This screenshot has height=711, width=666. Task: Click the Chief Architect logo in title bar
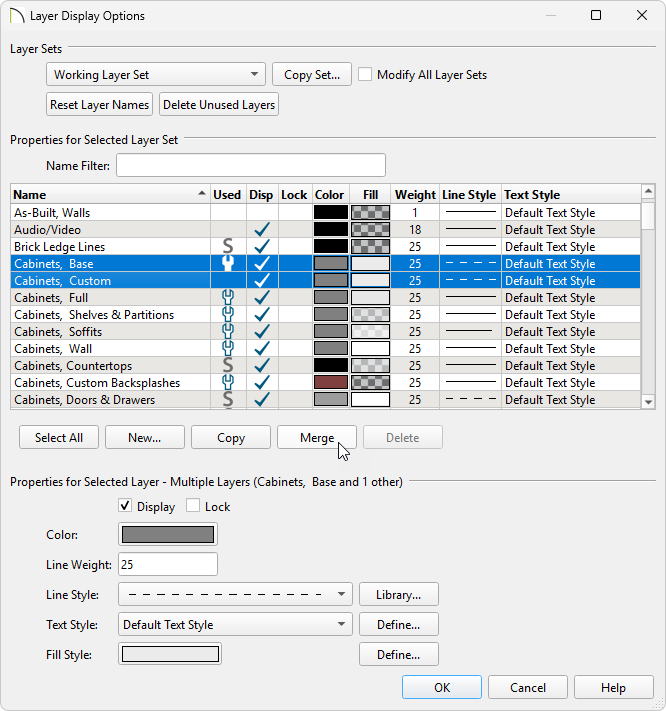click(x=17, y=16)
